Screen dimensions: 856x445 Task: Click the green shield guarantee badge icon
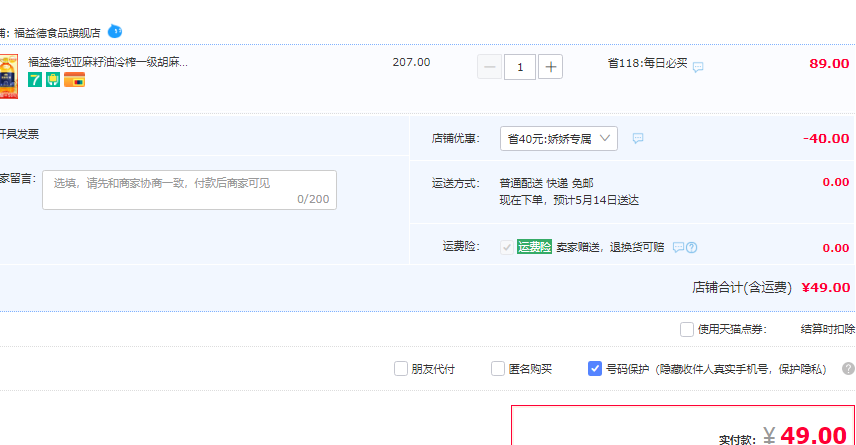tap(53, 80)
